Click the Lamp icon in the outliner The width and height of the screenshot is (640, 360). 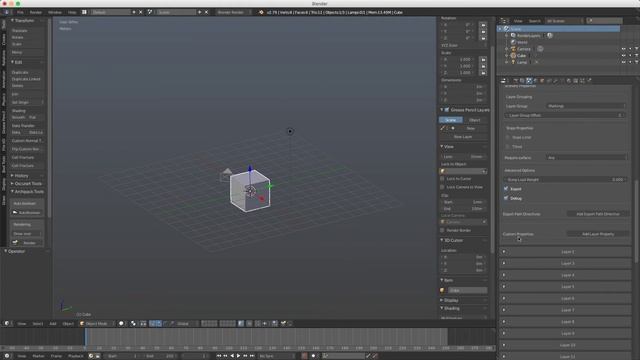513,62
